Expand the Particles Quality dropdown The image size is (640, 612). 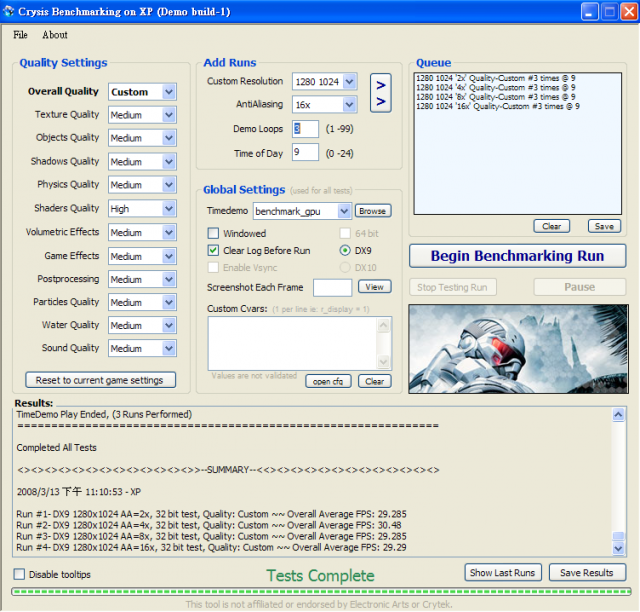tap(169, 303)
